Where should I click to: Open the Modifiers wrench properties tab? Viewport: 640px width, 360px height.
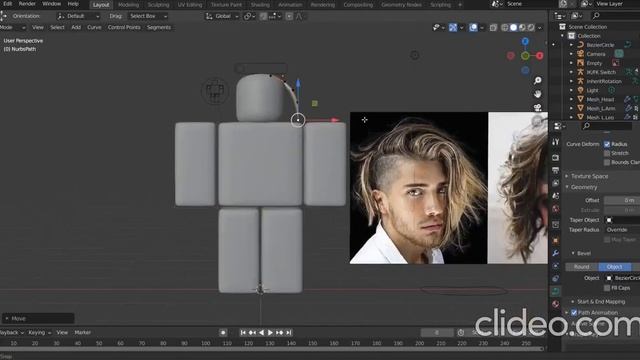(556, 253)
